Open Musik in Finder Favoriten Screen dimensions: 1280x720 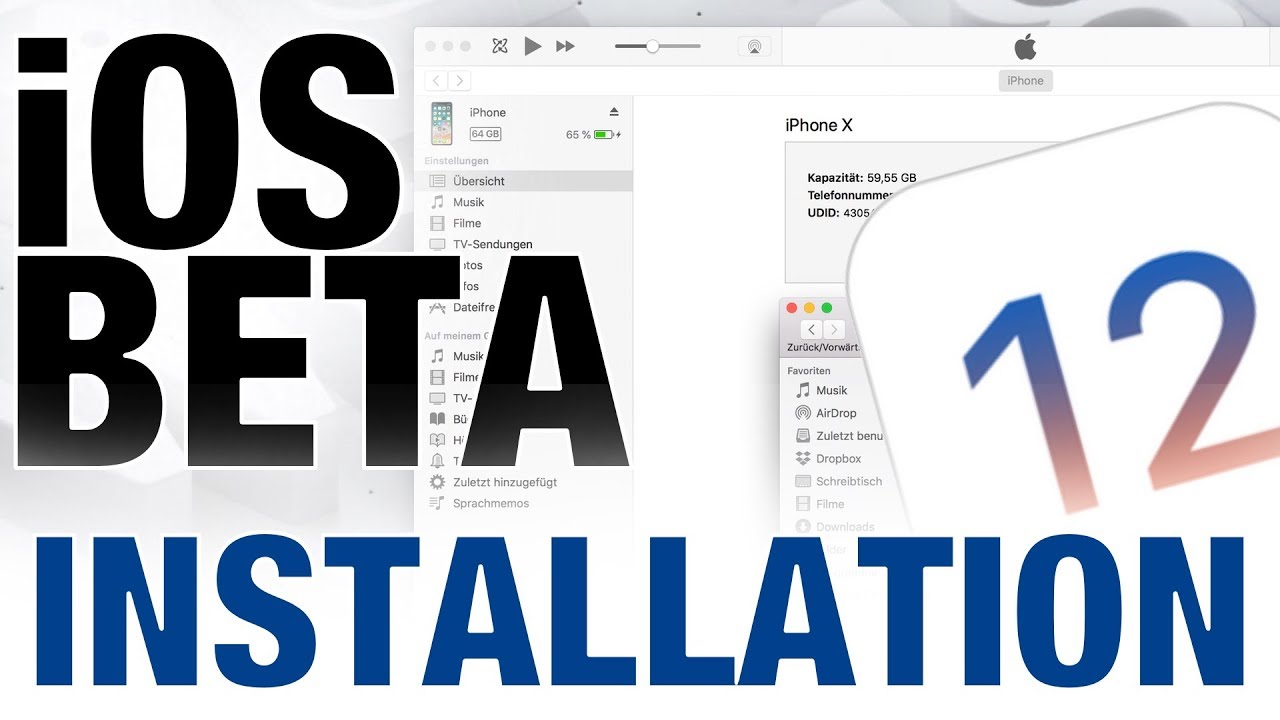point(831,390)
